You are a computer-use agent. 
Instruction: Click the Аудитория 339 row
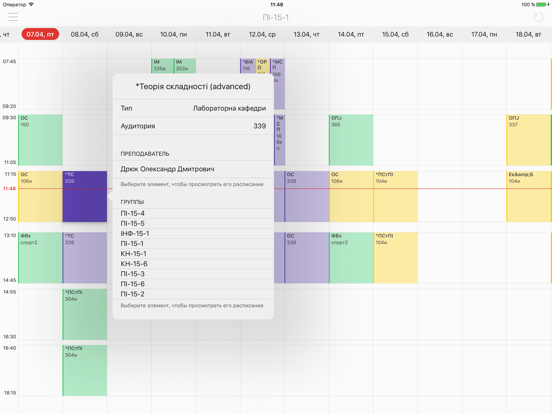[193, 126]
